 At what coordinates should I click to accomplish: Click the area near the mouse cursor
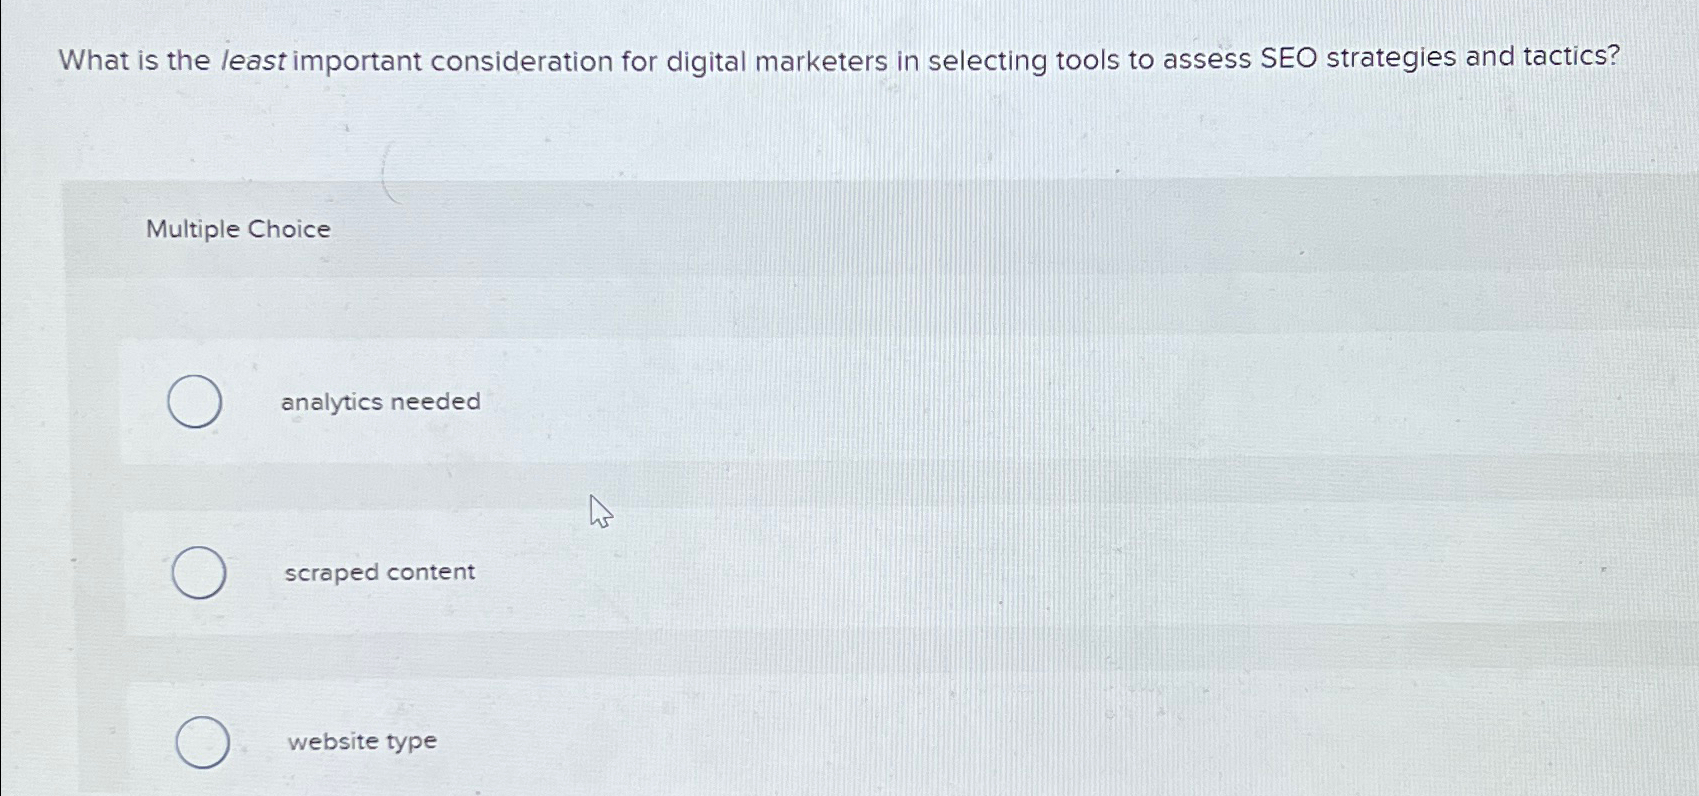click(x=600, y=512)
